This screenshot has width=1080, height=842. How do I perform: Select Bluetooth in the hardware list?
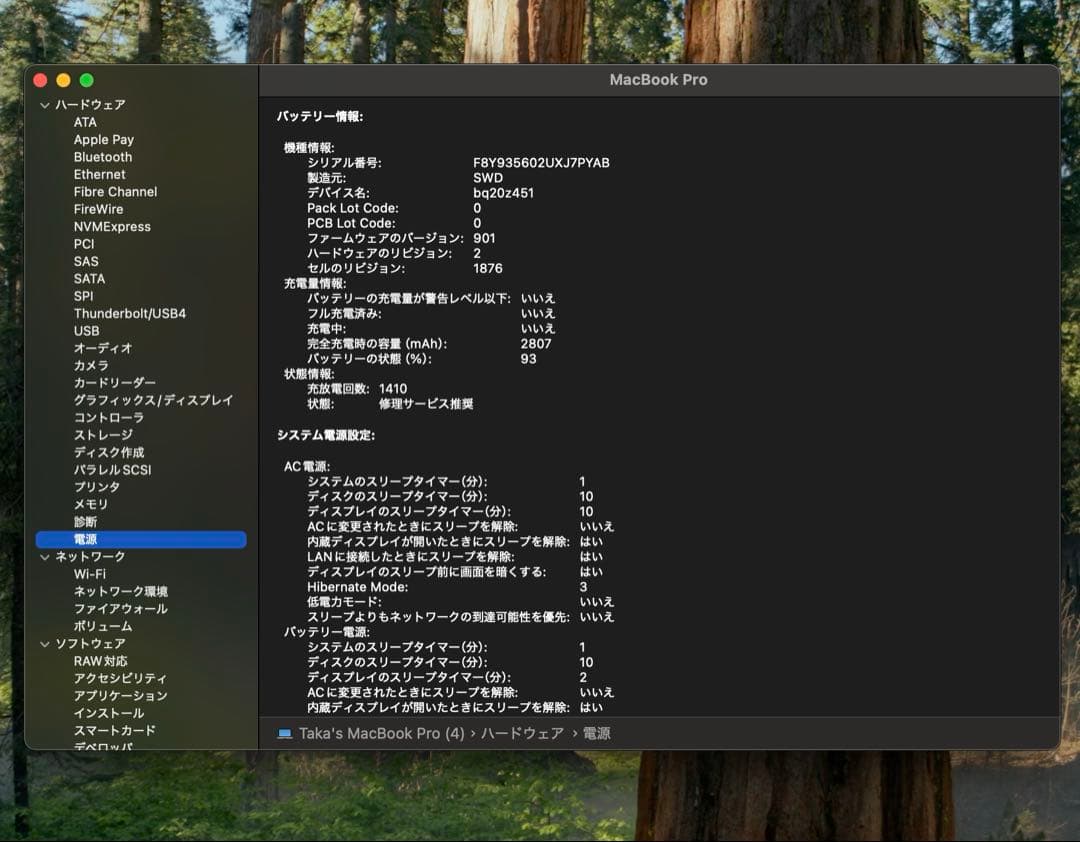coord(103,157)
